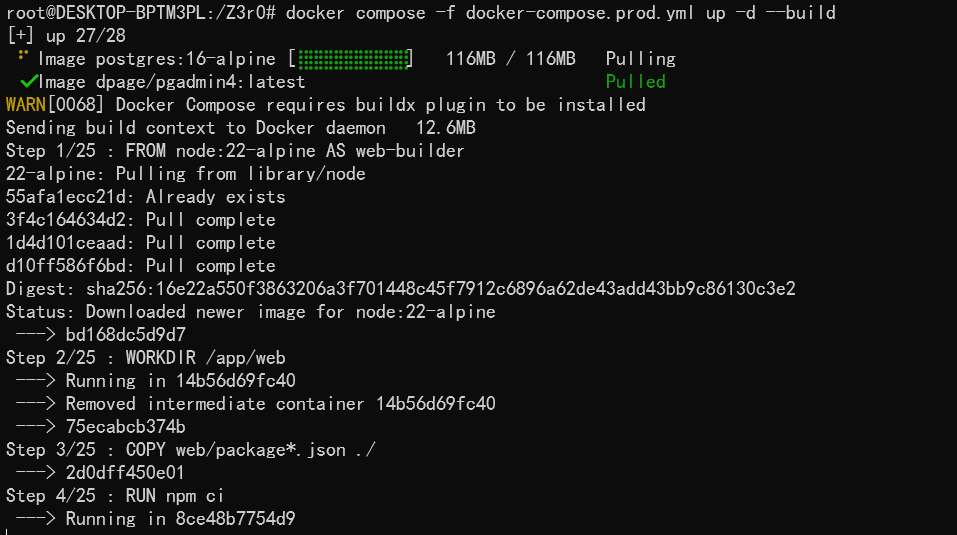Click the Pulling status text

click(x=640, y=59)
